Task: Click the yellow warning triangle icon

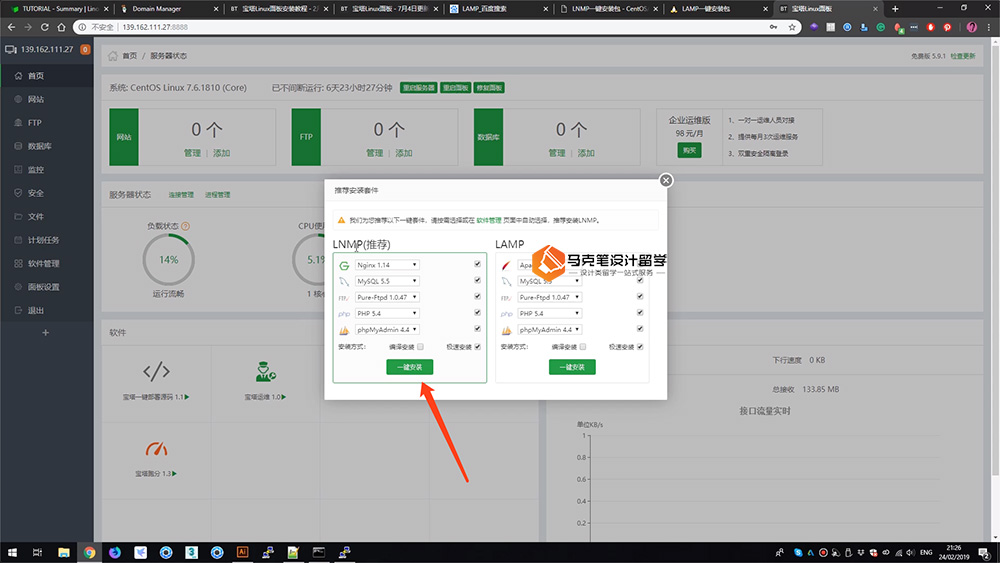Action: click(341, 221)
